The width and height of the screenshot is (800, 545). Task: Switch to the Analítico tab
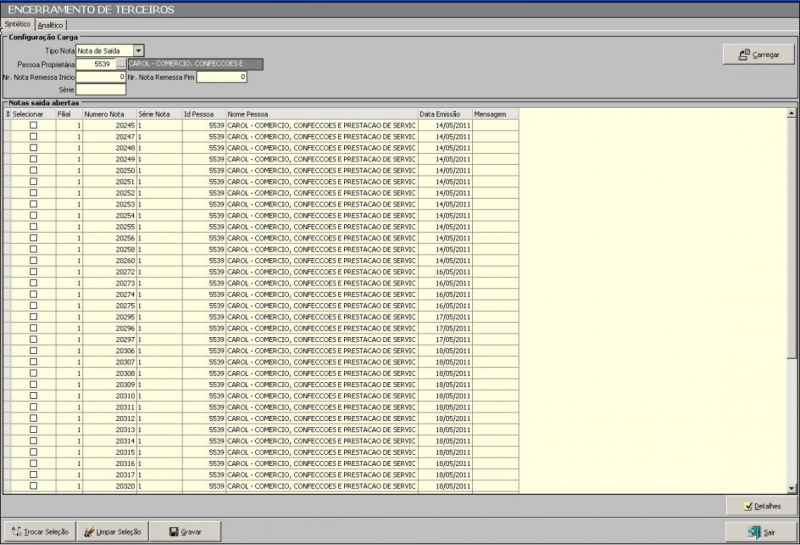pyautogui.click(x=51, y=24)
